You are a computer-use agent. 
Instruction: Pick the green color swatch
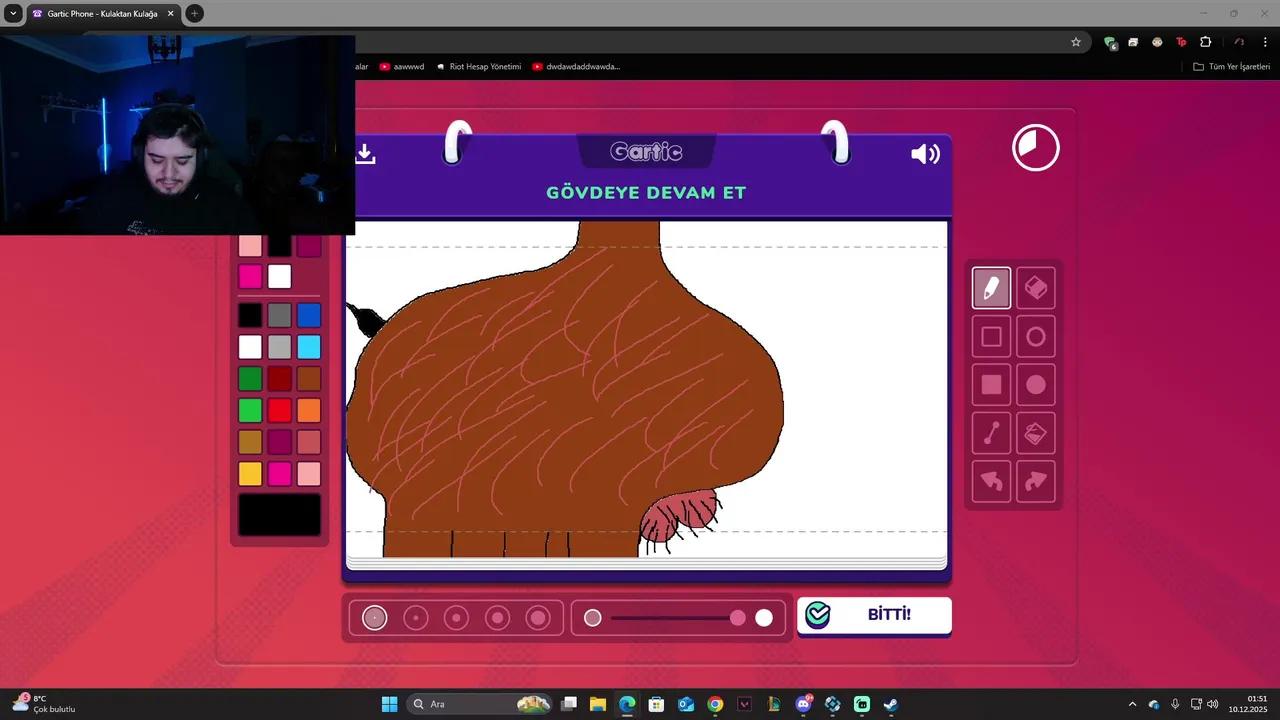(250, 410)
